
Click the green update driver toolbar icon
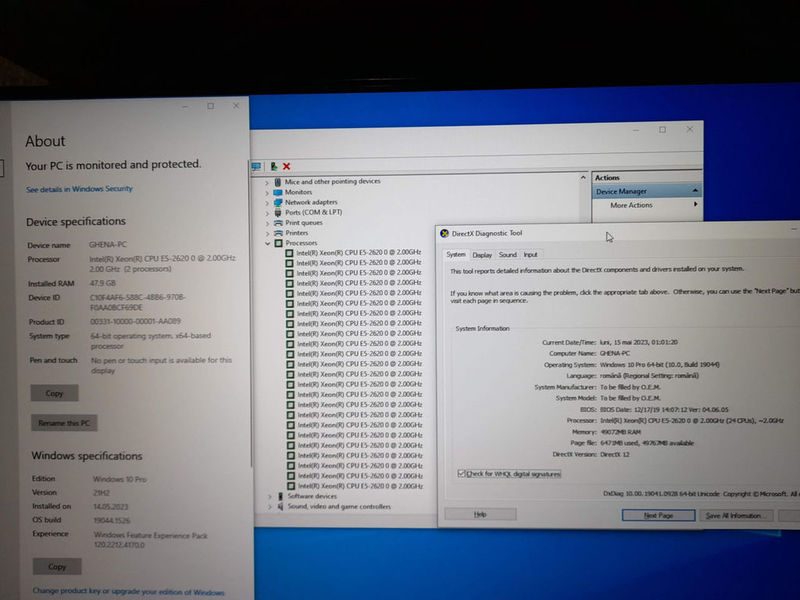click(274, 166)
